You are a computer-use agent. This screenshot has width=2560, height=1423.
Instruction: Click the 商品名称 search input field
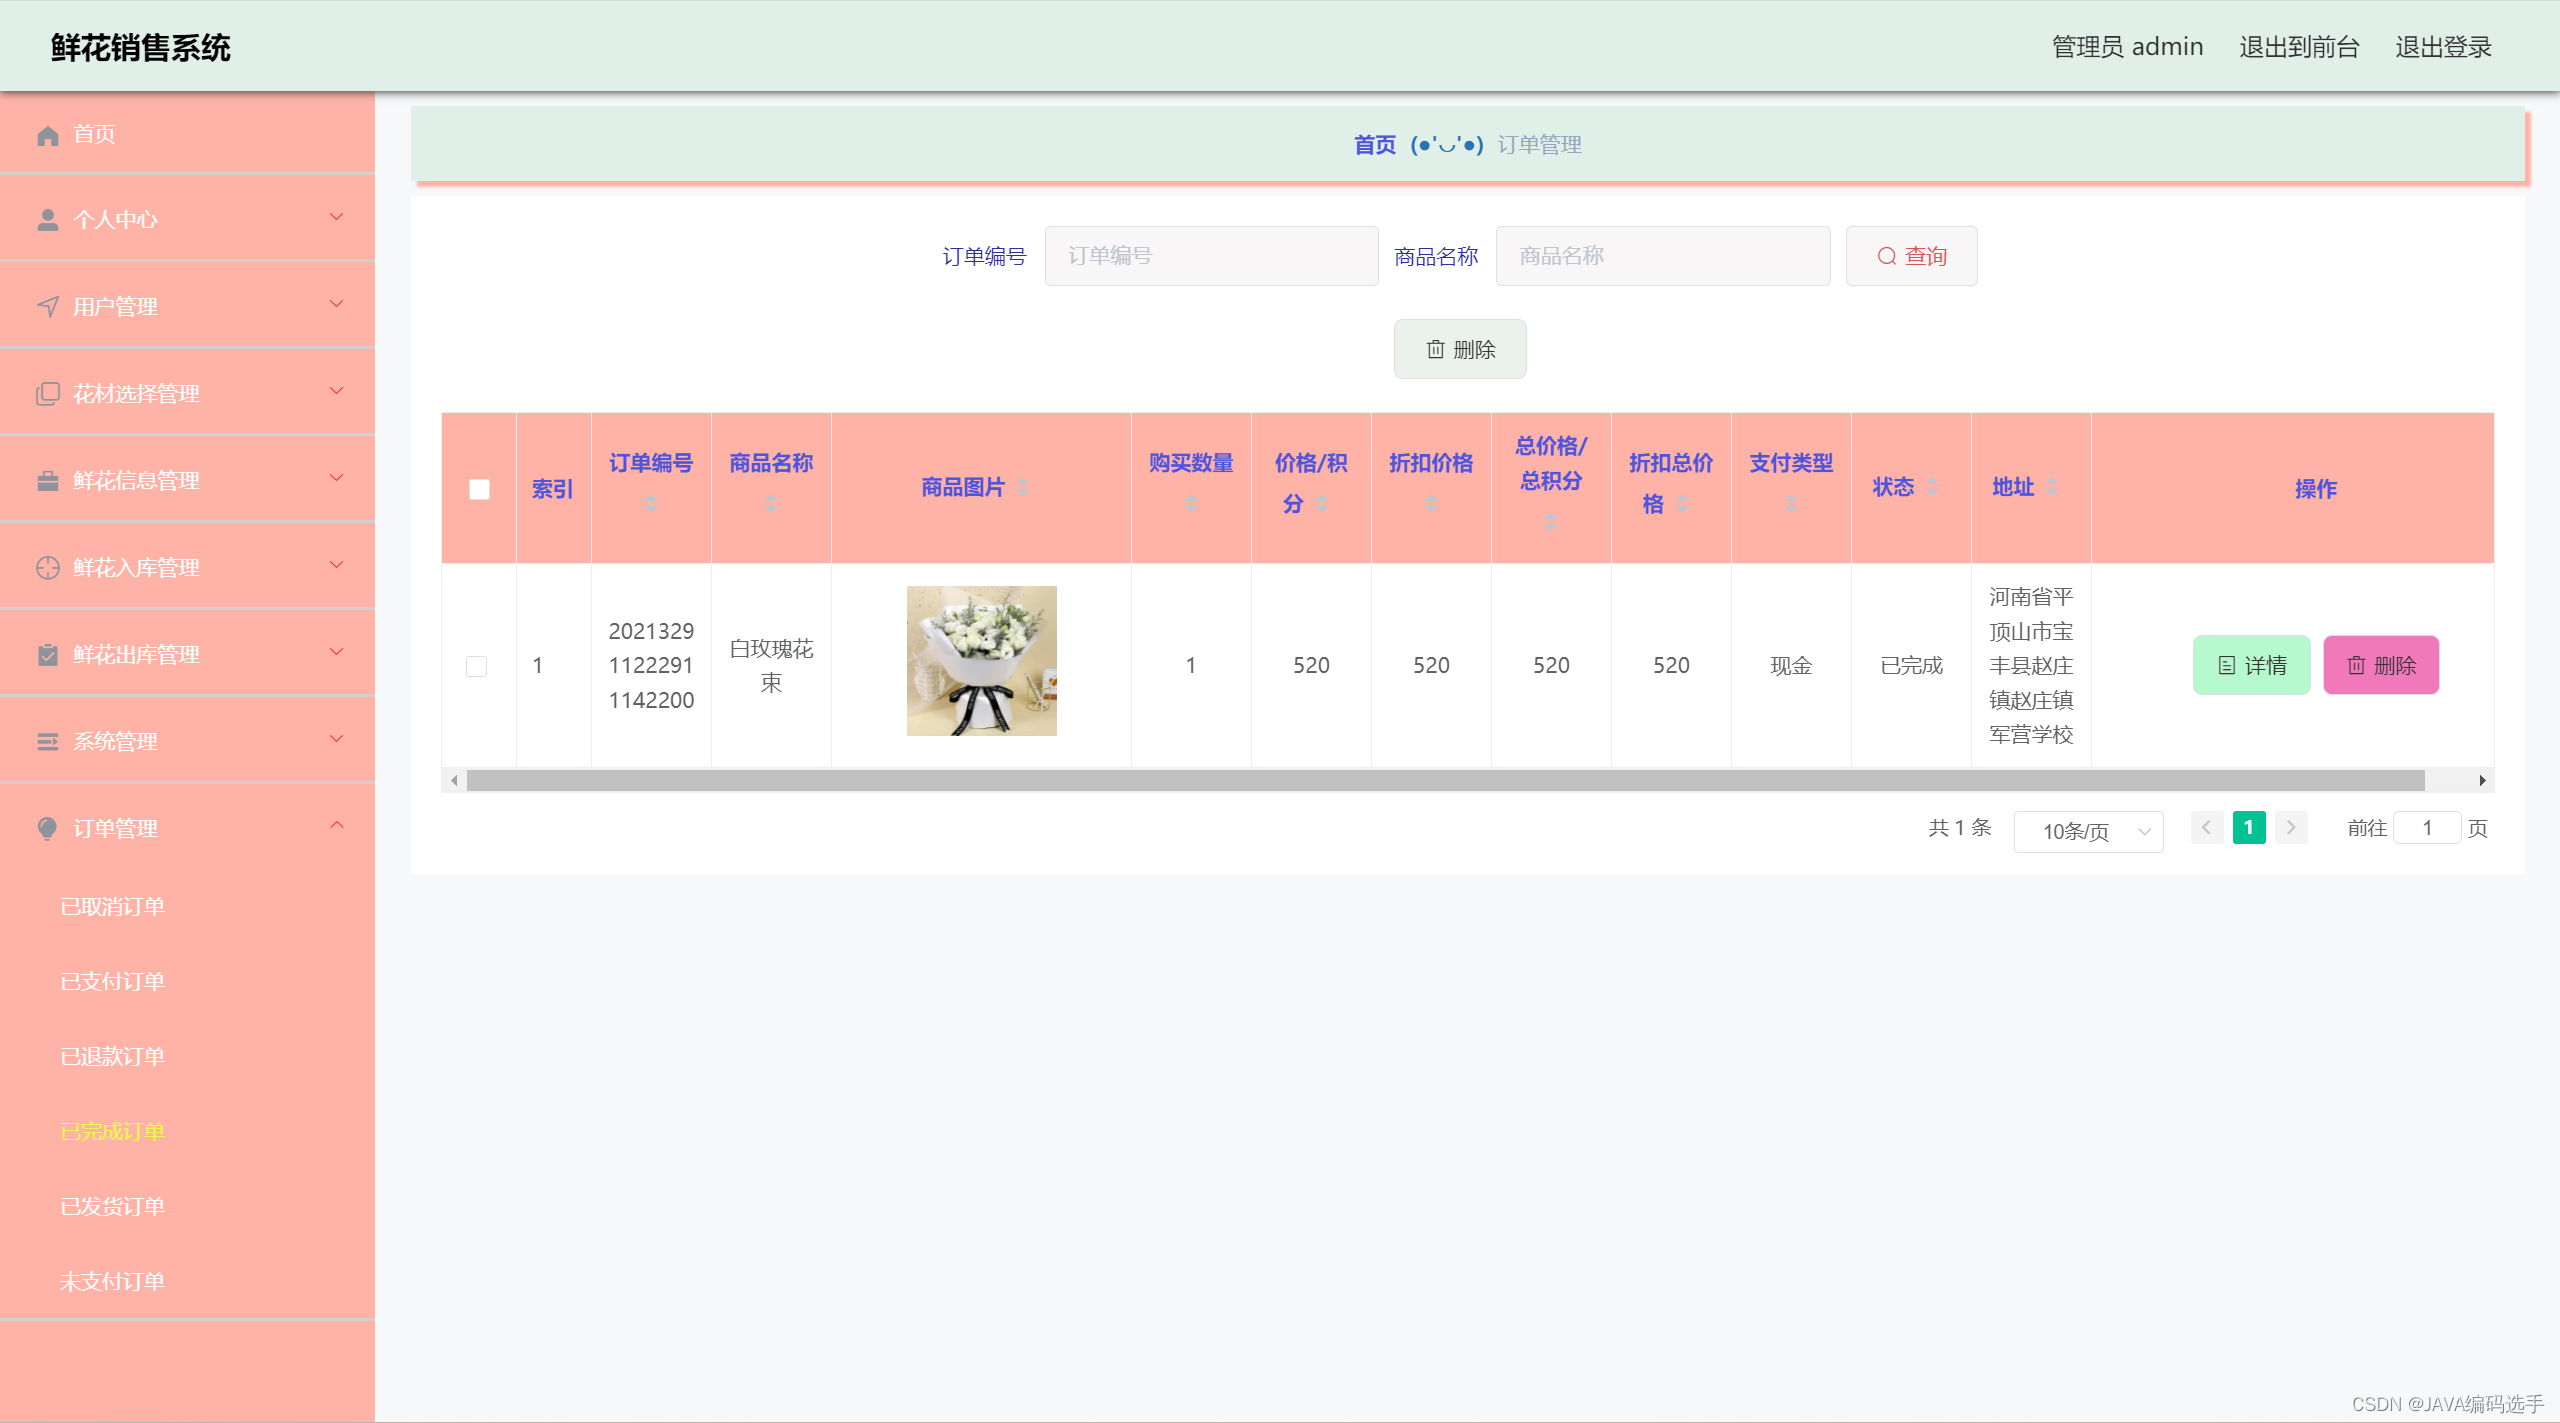1663,256
